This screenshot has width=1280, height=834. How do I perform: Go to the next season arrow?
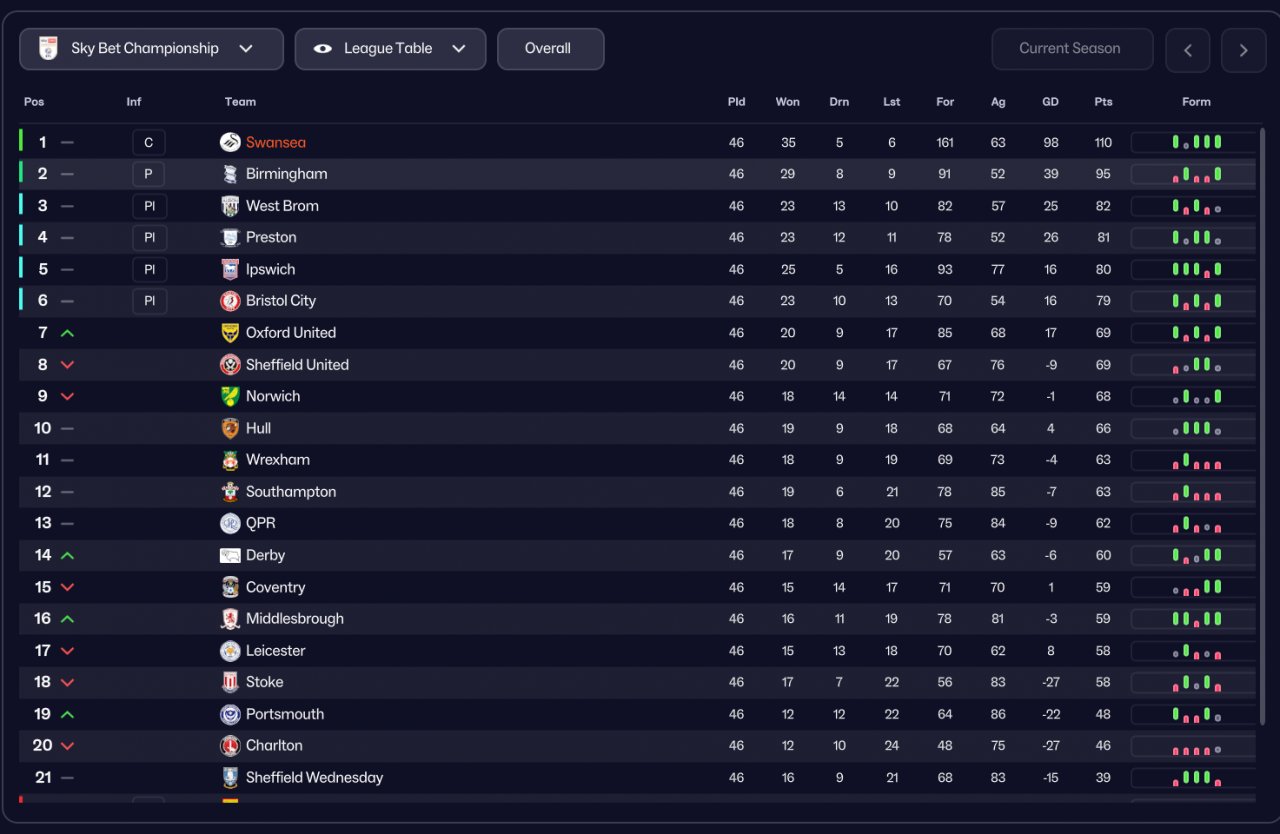1243,50
